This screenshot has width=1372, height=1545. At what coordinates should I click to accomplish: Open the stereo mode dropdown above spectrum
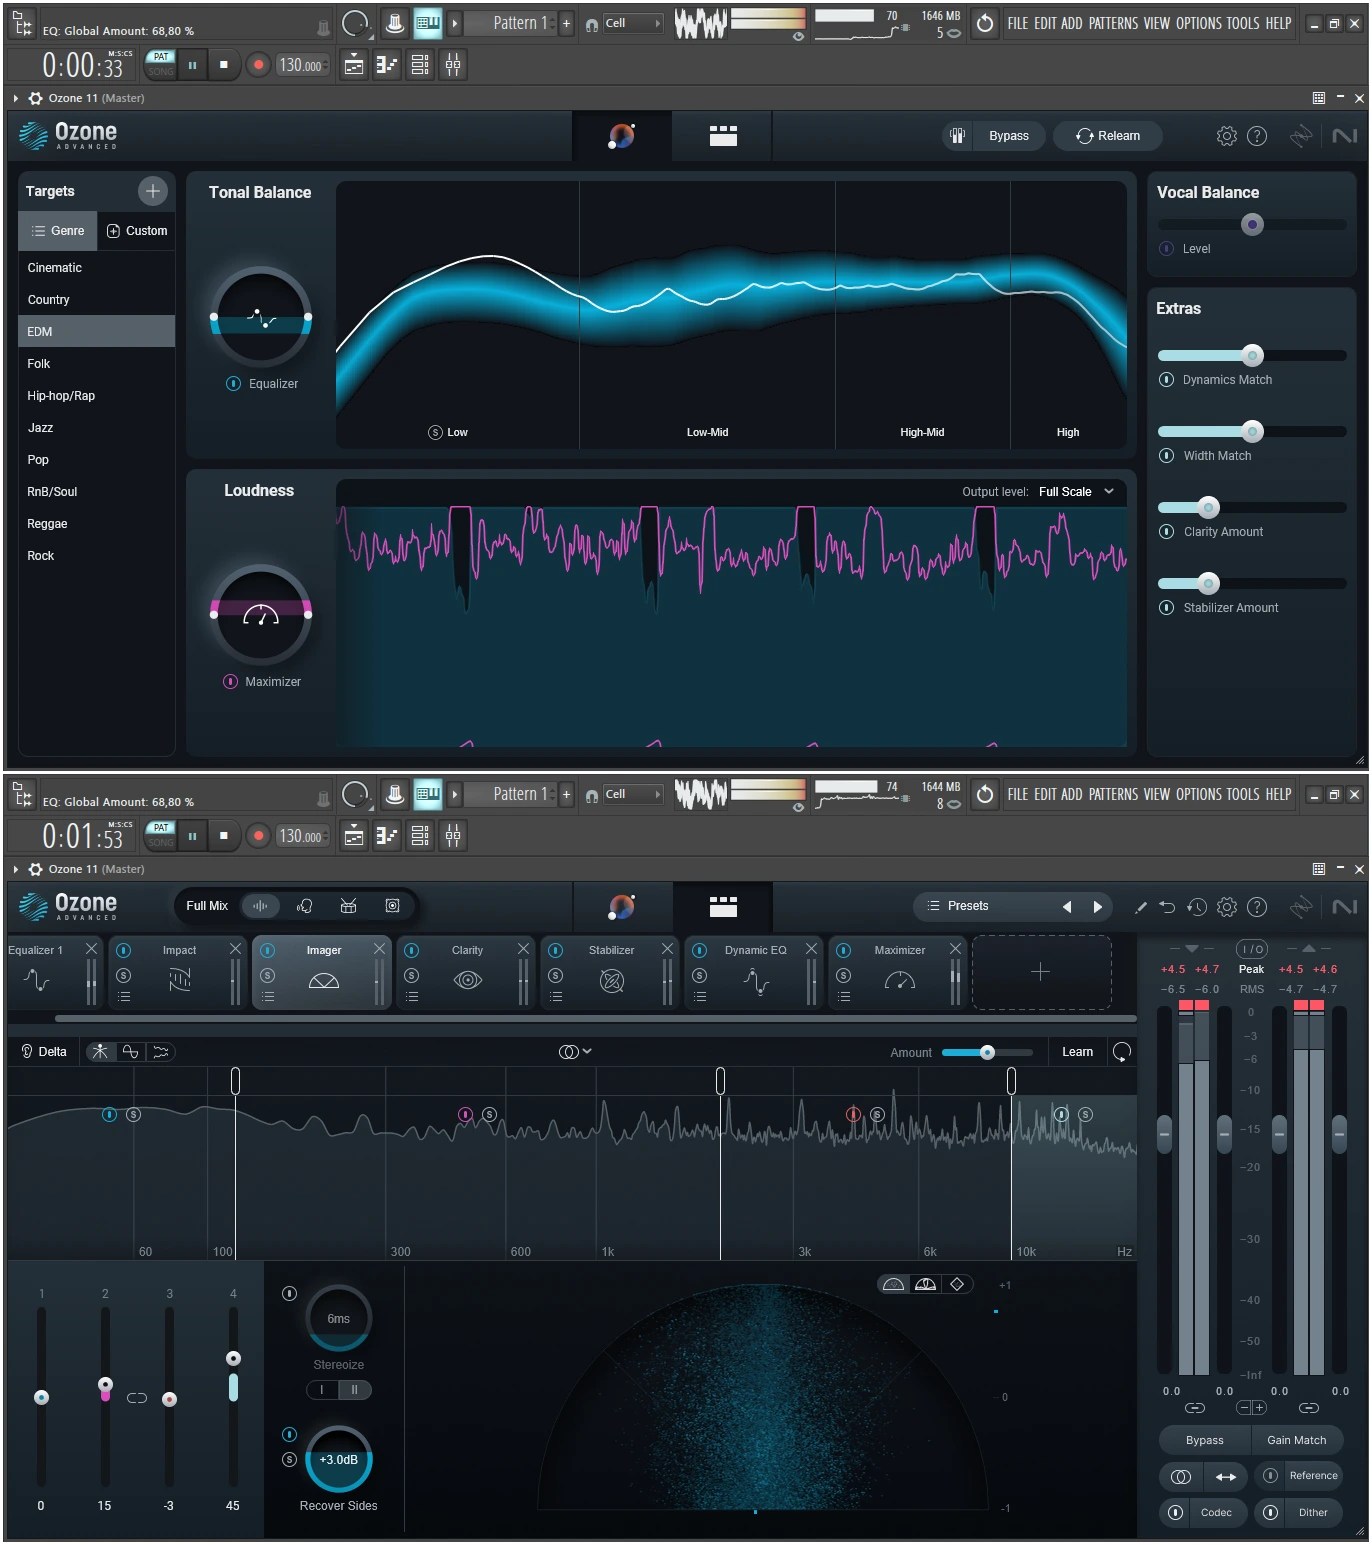click(x=575, y=1052)
